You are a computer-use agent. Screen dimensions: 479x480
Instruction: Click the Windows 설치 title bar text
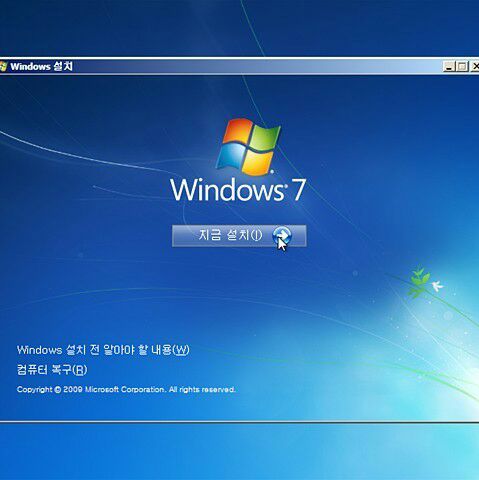coord(41,66)
